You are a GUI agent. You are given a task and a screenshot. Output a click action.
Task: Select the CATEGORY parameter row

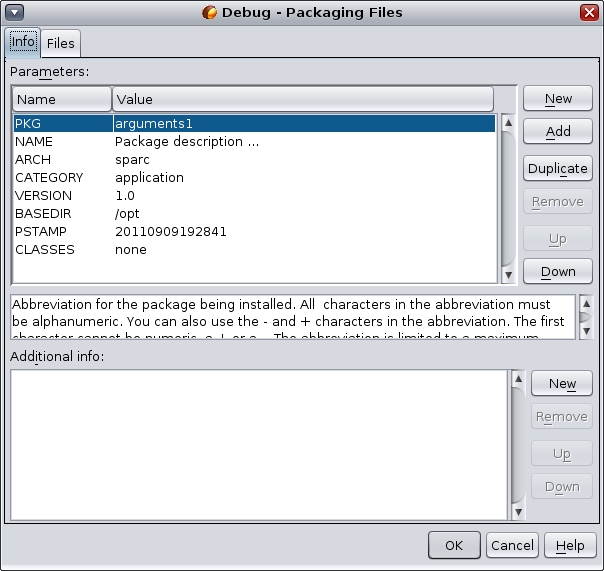[x=254, y=178]
